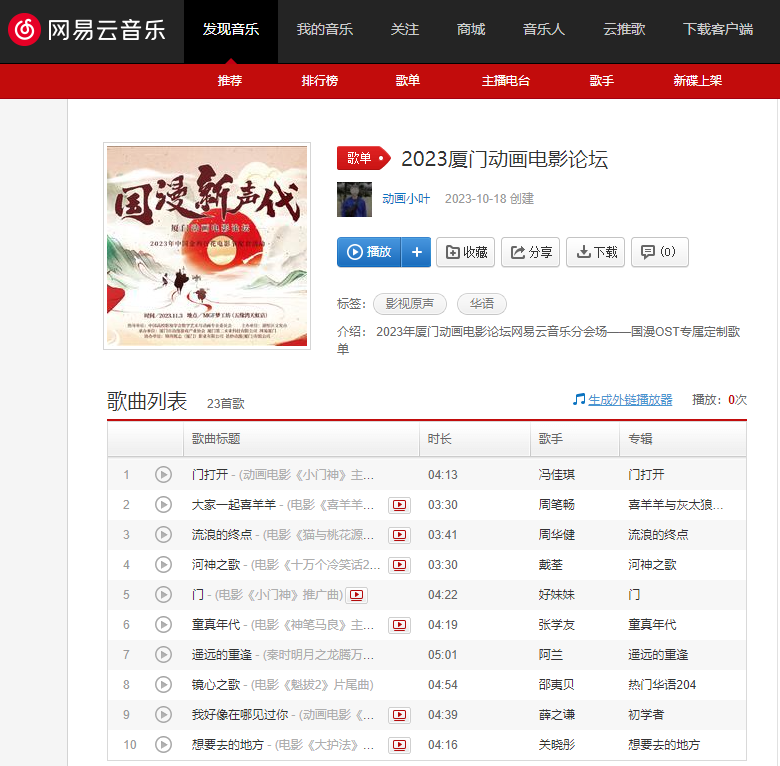The width and height of the screenshot is (780, 766).
Task: Open the 关注 tab
Action: (404, 30)
